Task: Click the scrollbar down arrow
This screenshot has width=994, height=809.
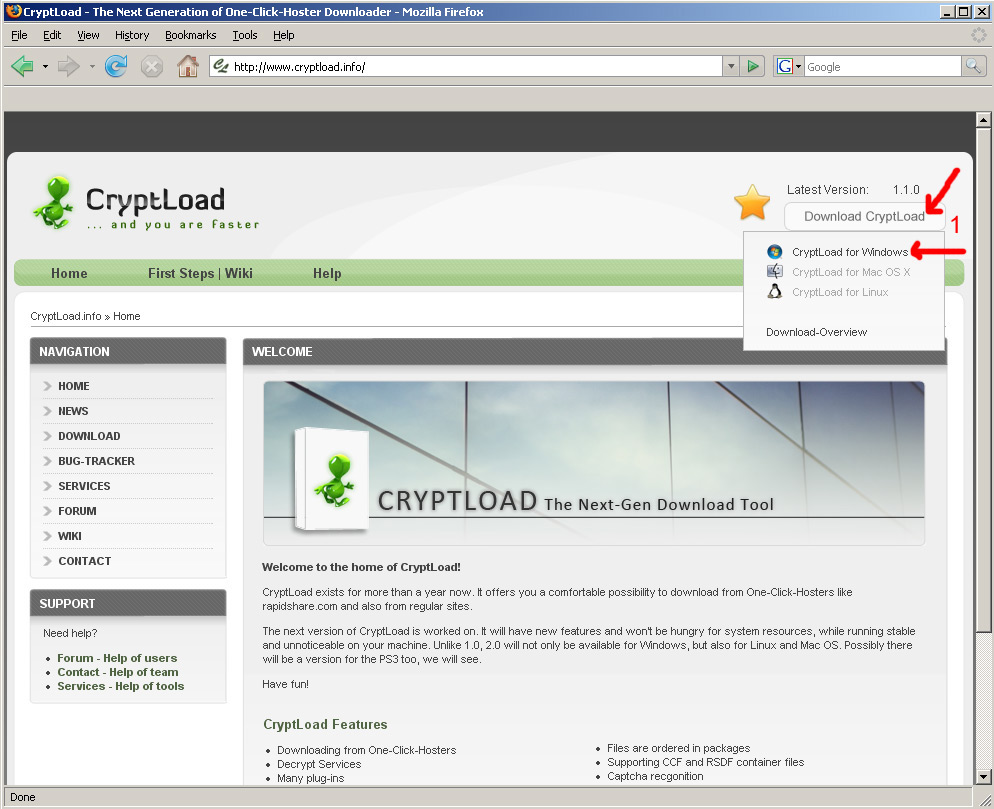Action: click(983, 776)
